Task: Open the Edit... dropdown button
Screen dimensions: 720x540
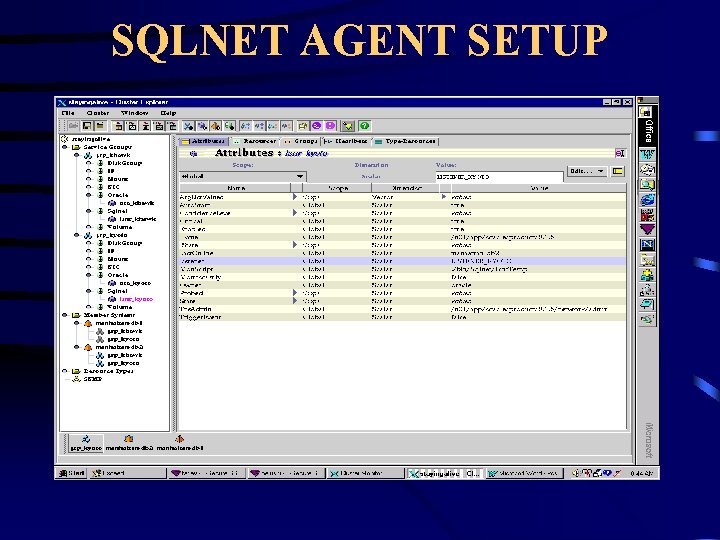Action: (x=587, y=171)
